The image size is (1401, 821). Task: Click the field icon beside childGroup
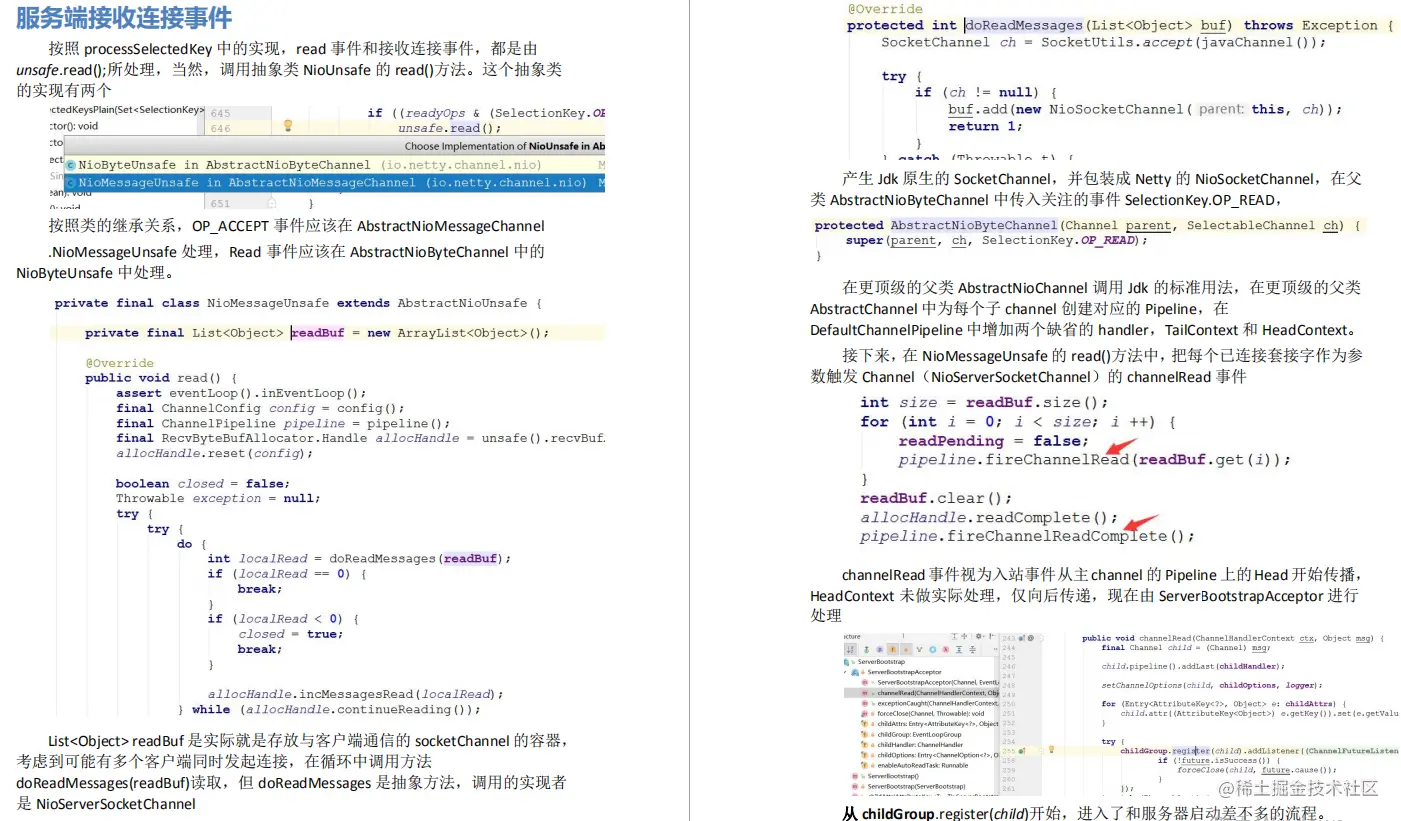(x=865, y=734)
